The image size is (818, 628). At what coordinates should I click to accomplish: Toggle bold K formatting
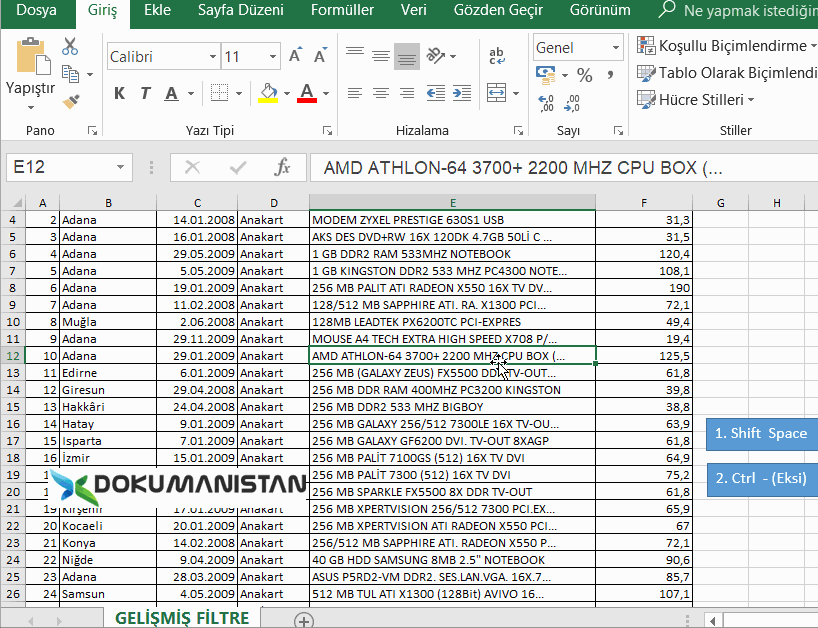[119, 93]
